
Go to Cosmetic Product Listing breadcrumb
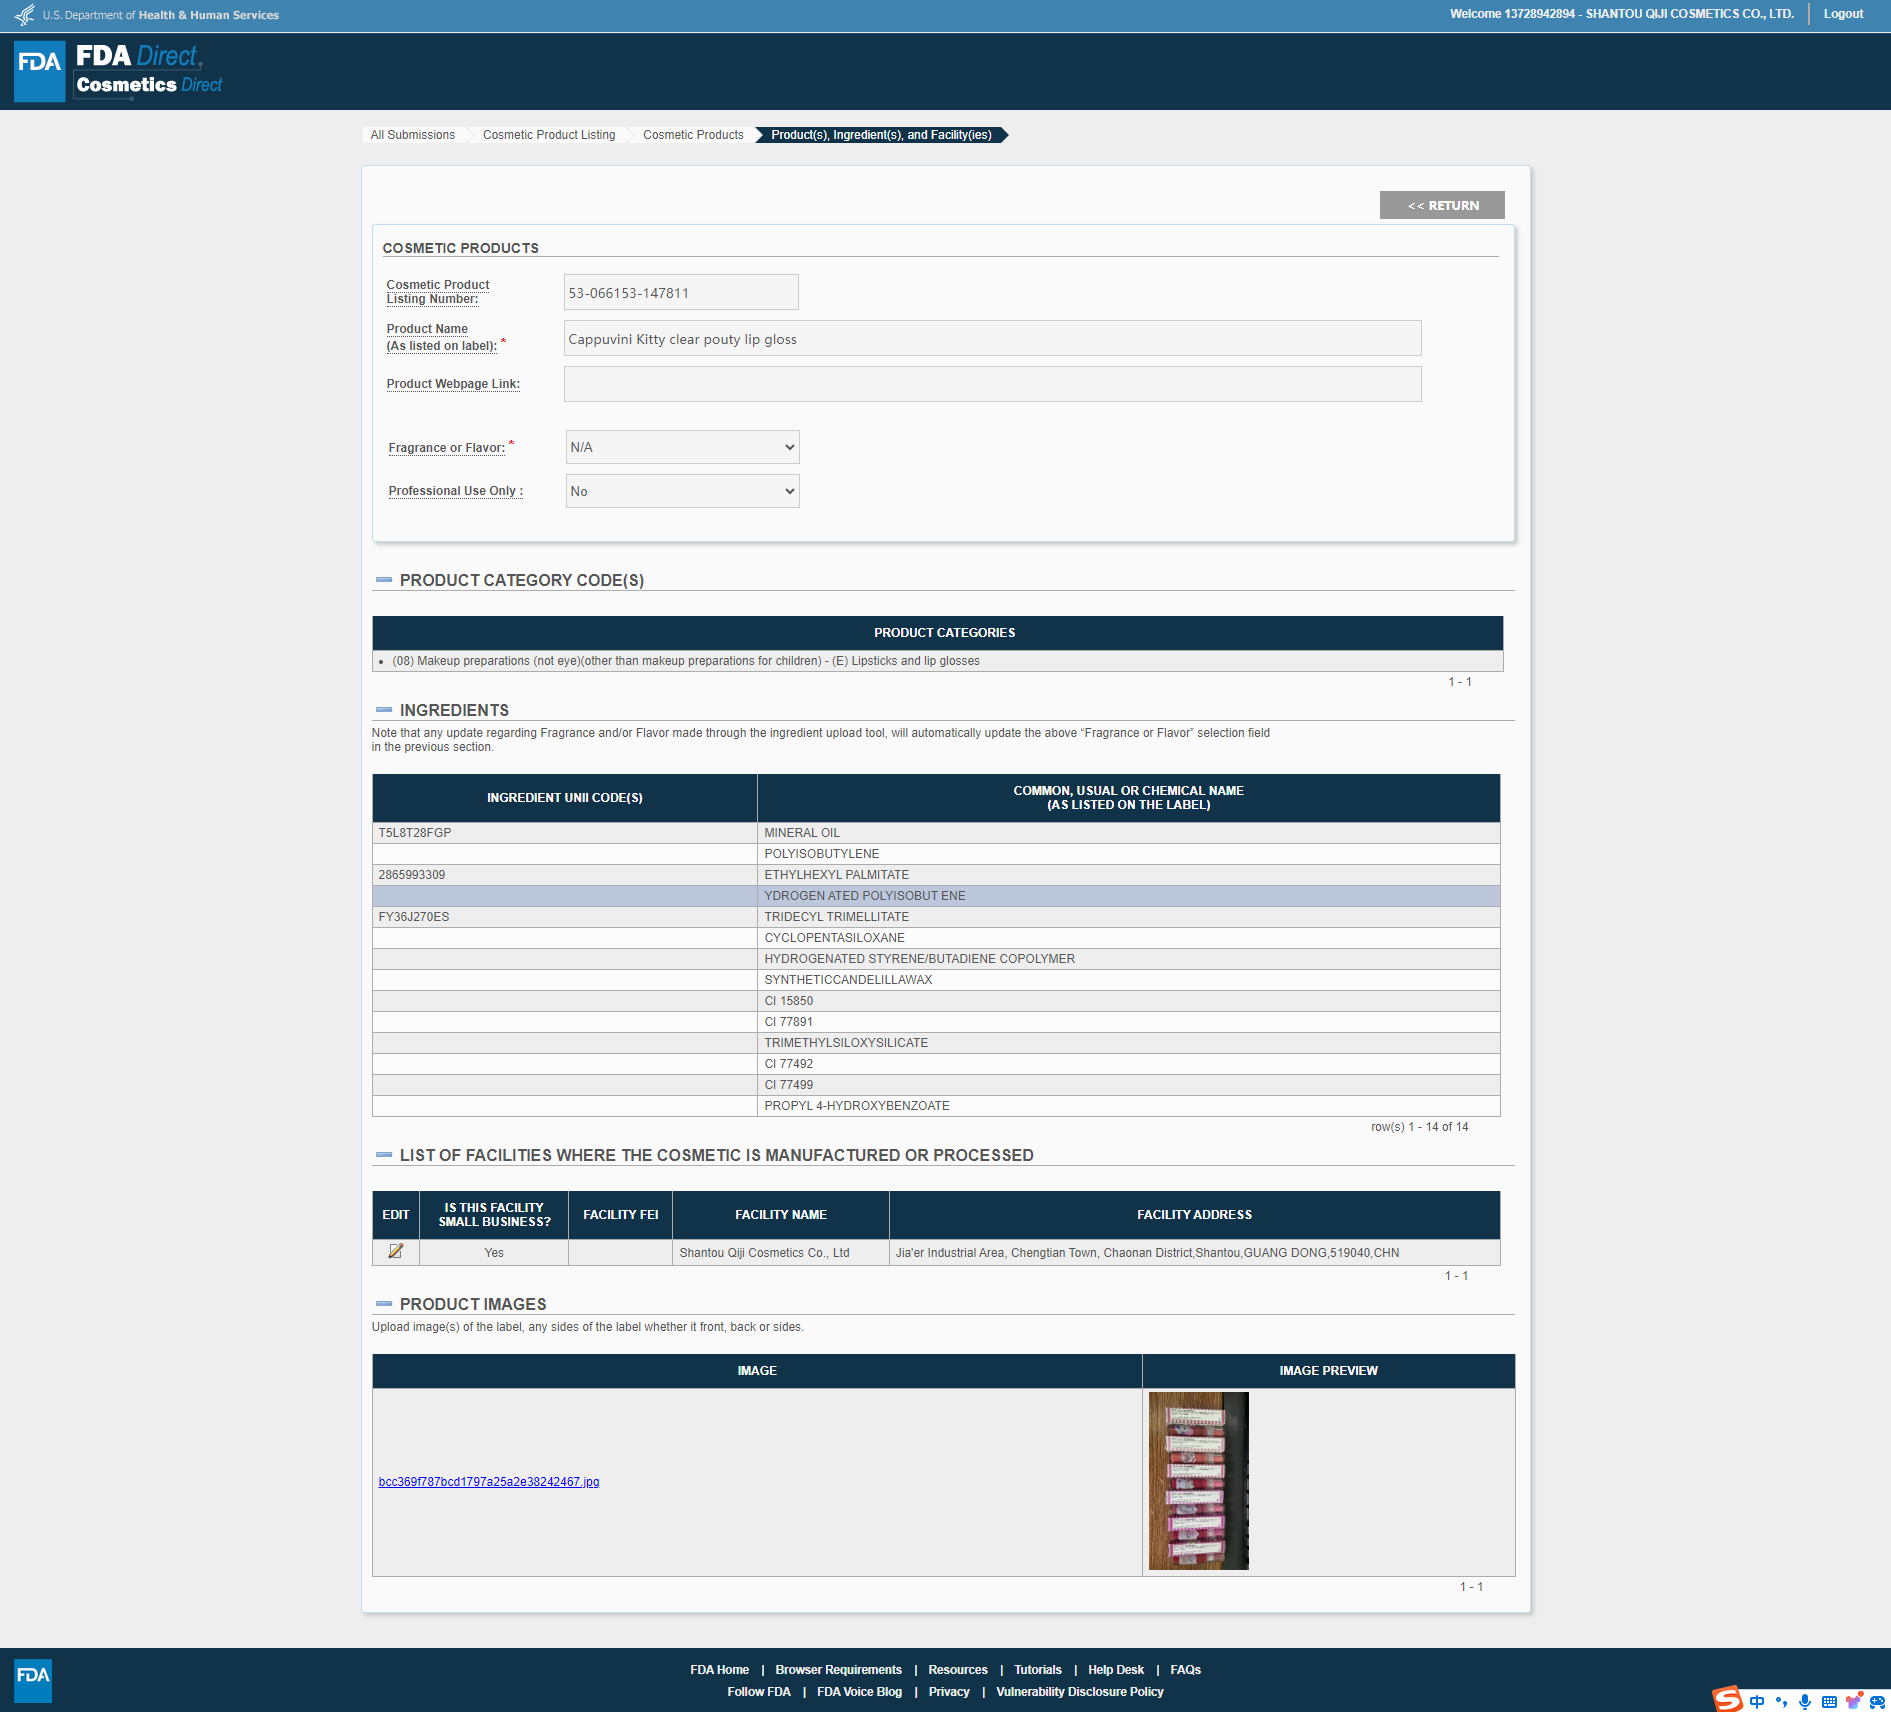(x=548, y=135)
